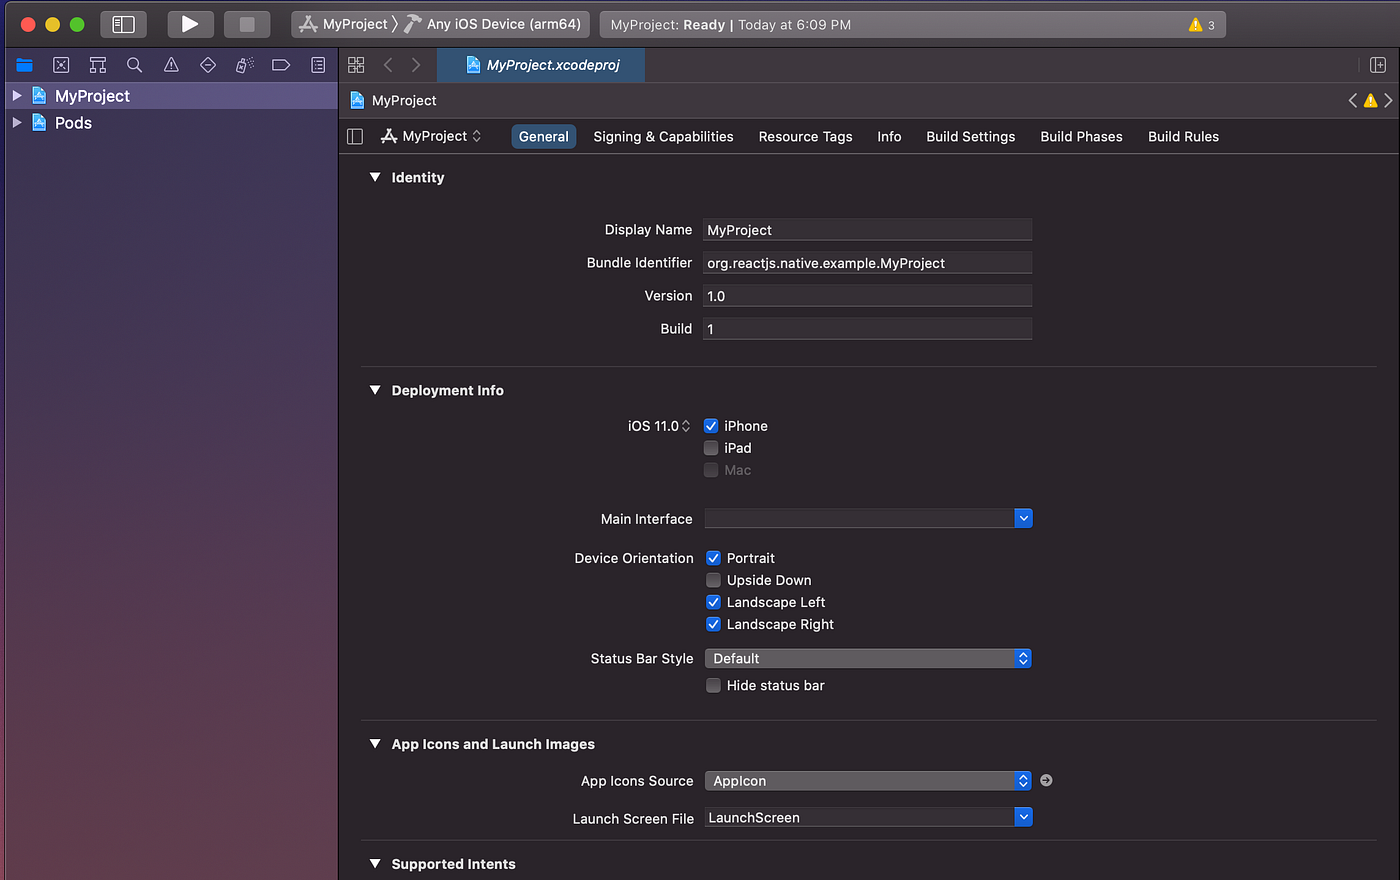
Task: Open the Debug navigator spray-can icon
Action: (x=243, y=64)
